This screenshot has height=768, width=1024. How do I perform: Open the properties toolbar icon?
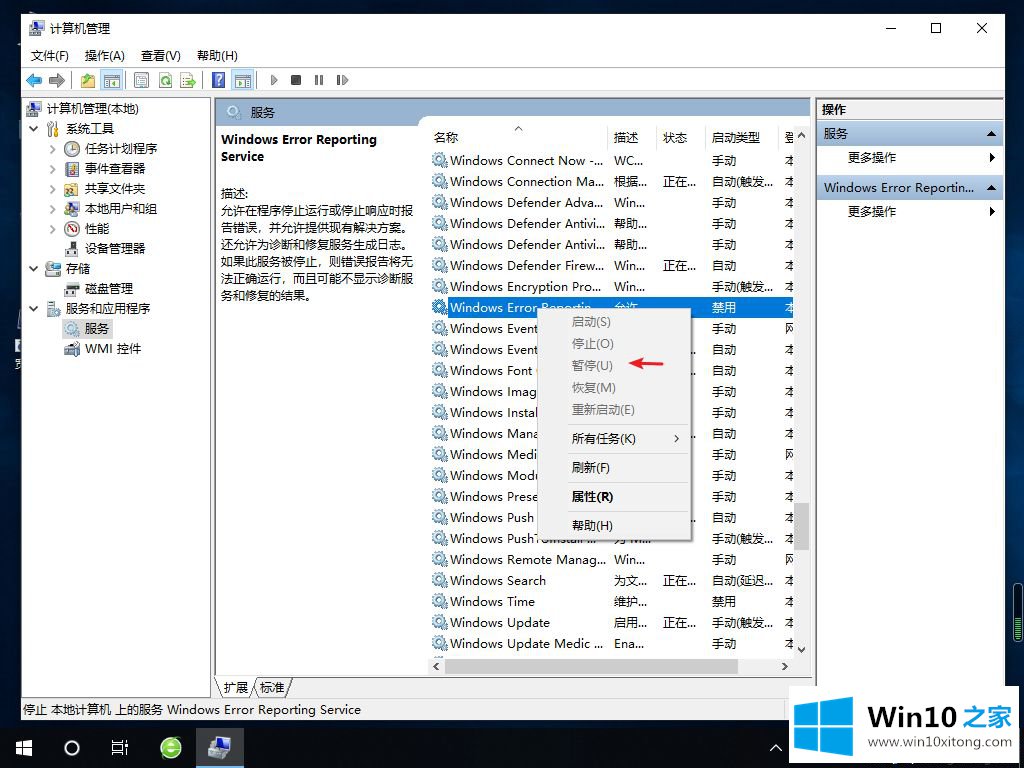[141, 80]
